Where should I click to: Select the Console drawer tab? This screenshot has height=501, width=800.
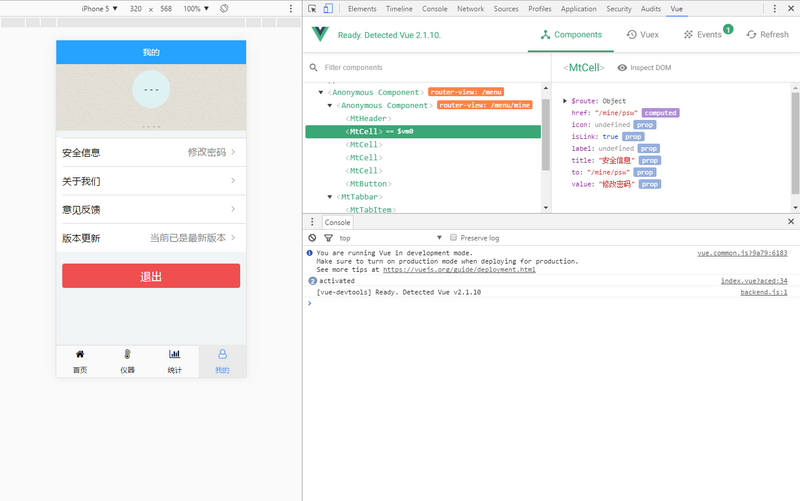coord(337,222)
